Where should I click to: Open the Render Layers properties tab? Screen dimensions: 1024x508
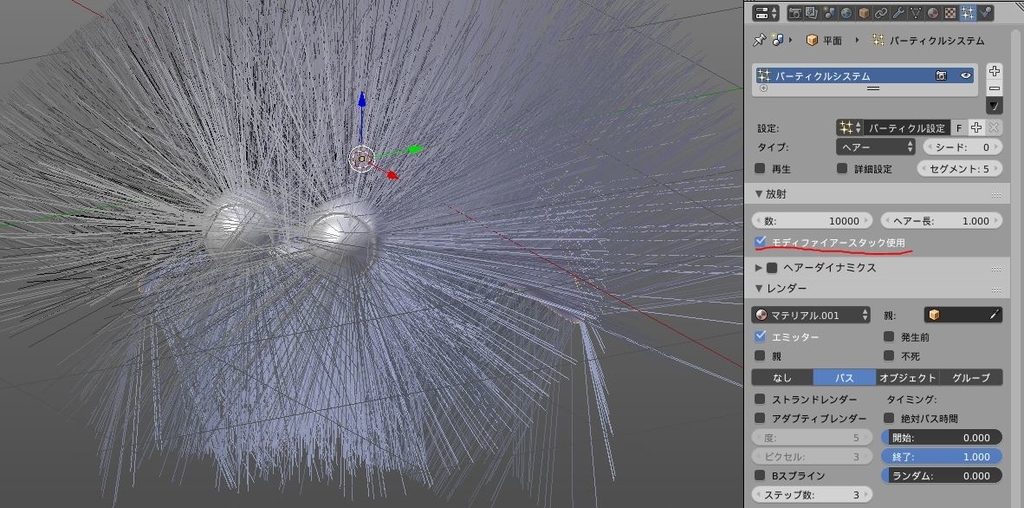coord(812,13)
